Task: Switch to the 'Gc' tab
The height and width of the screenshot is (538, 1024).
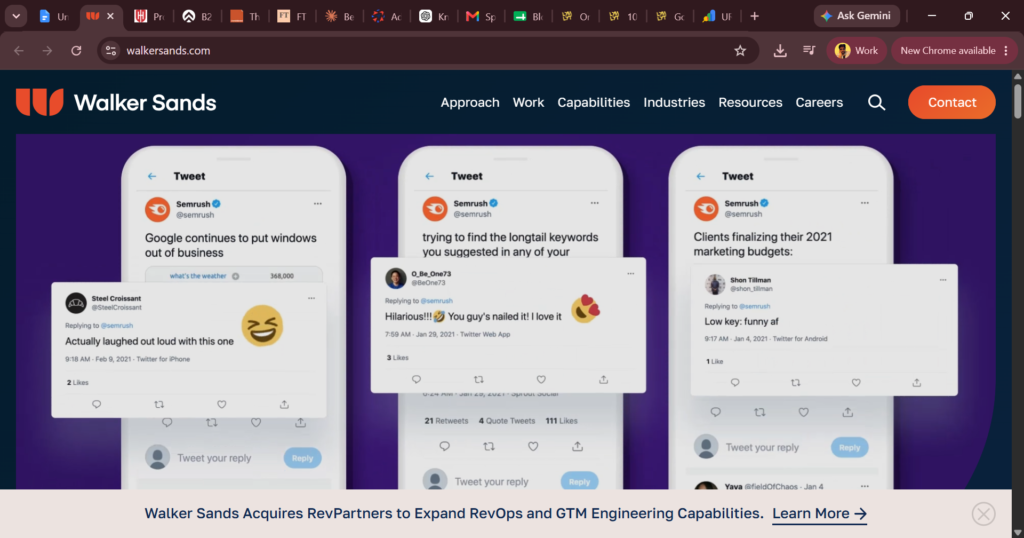Action: 671,16
